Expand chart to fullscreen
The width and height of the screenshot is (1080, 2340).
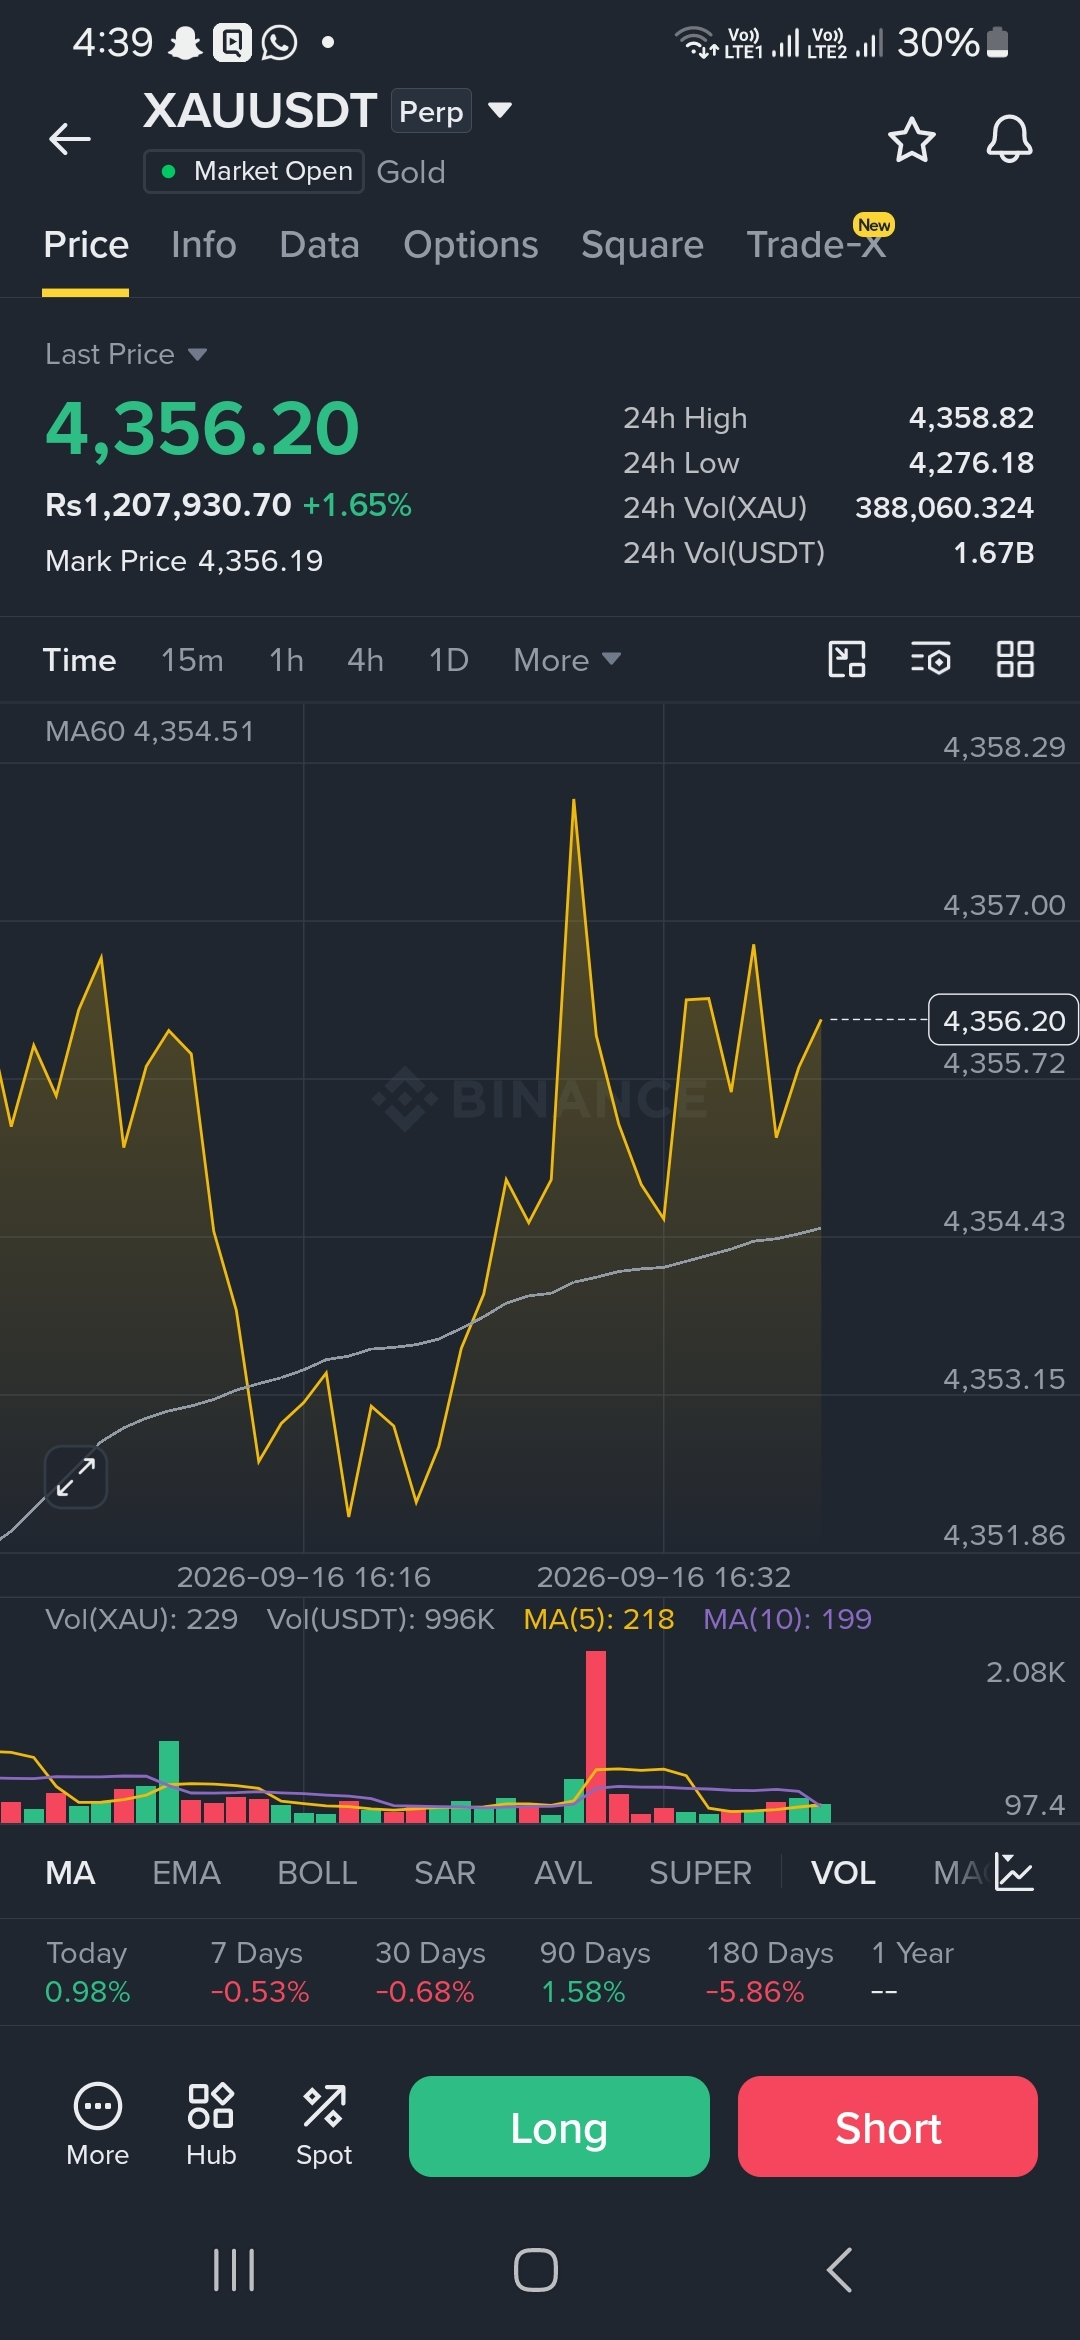76,1477
